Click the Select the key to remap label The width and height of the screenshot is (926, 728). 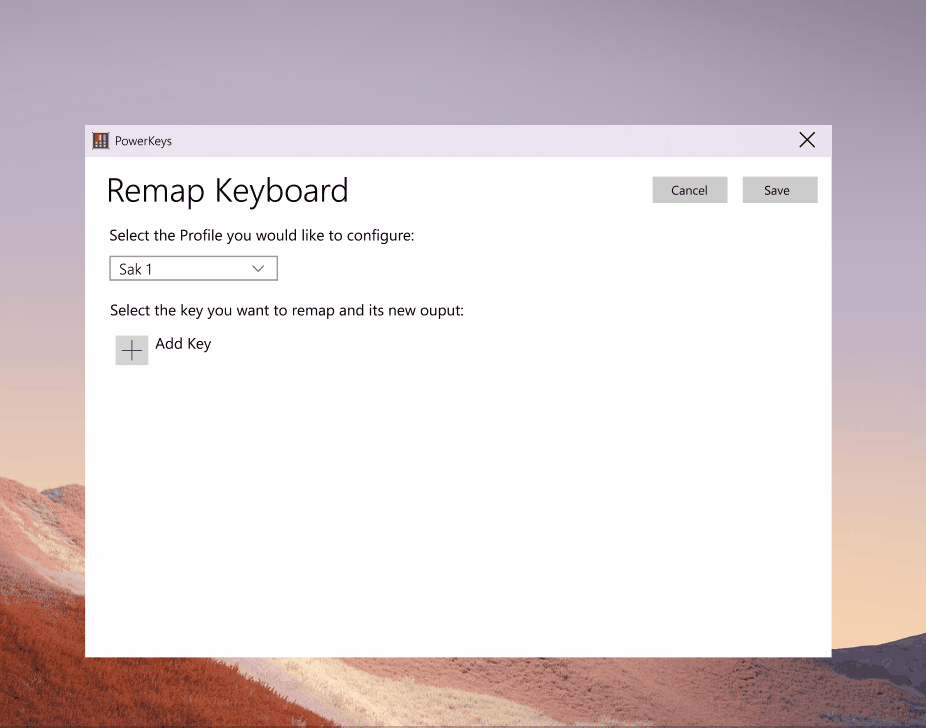[287, 311]
